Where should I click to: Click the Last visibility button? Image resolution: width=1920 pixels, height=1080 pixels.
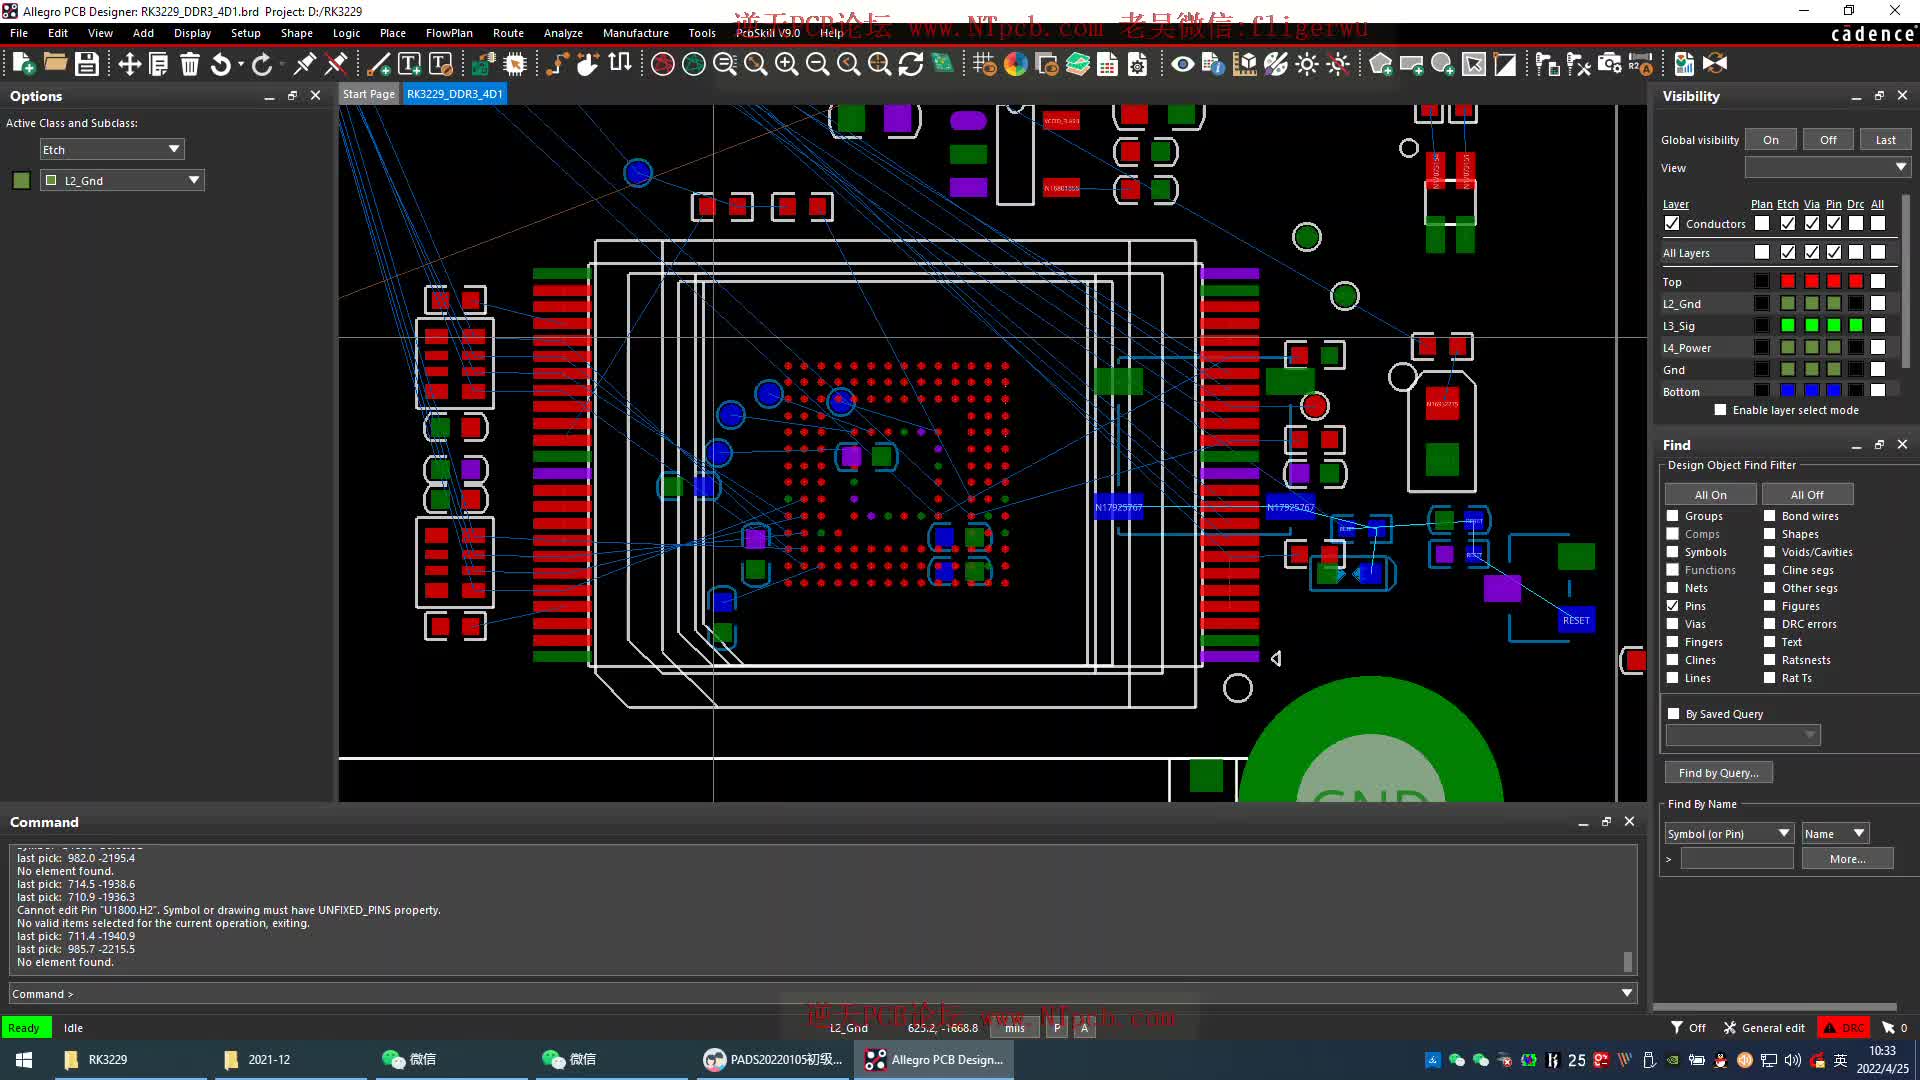click(x=1885, y=140)
